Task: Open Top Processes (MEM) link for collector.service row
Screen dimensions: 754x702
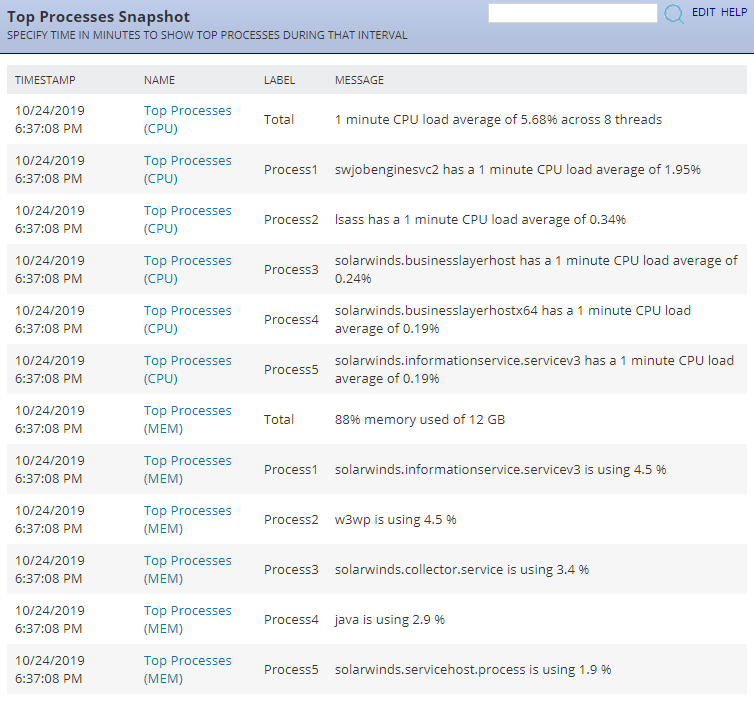Action: click(x=188, y=569)
